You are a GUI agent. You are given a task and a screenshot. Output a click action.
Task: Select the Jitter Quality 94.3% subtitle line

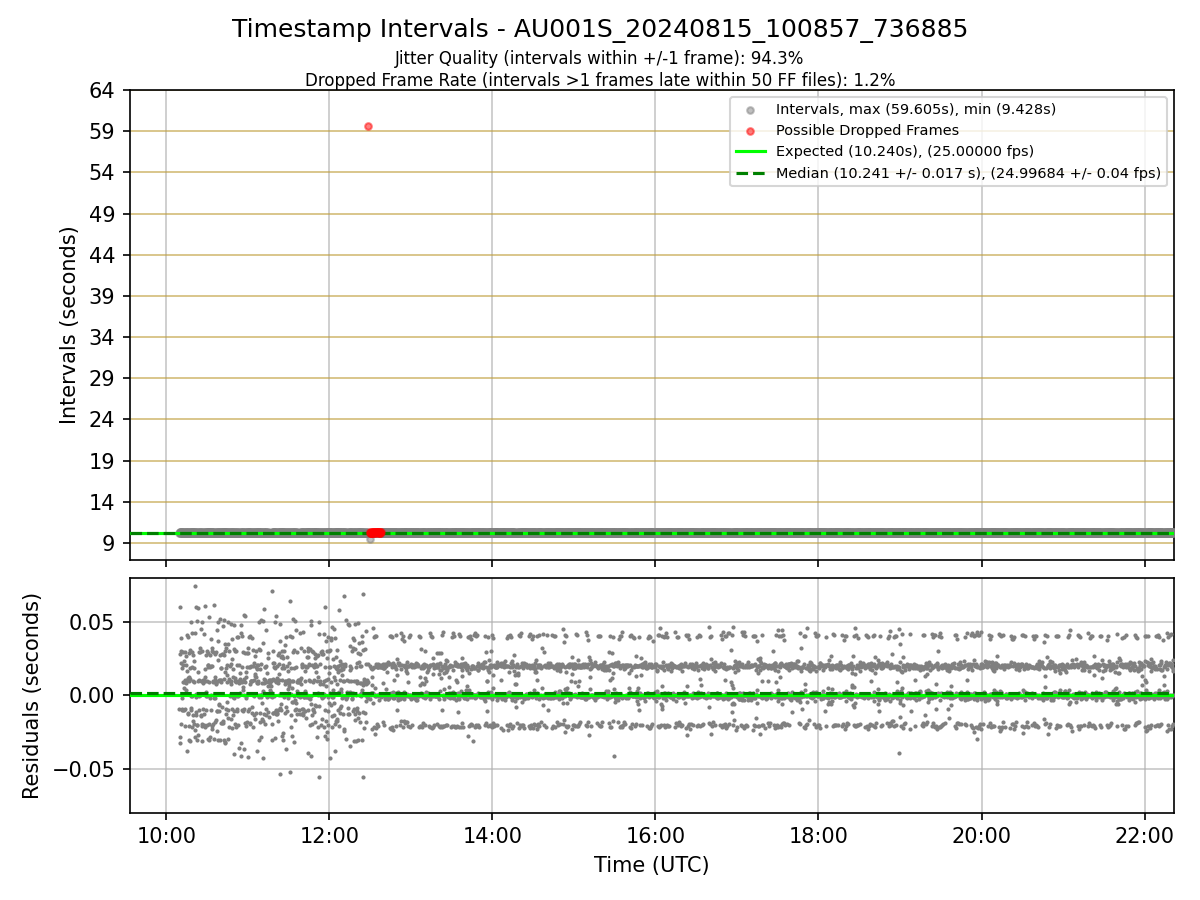[x=599, y=58]
